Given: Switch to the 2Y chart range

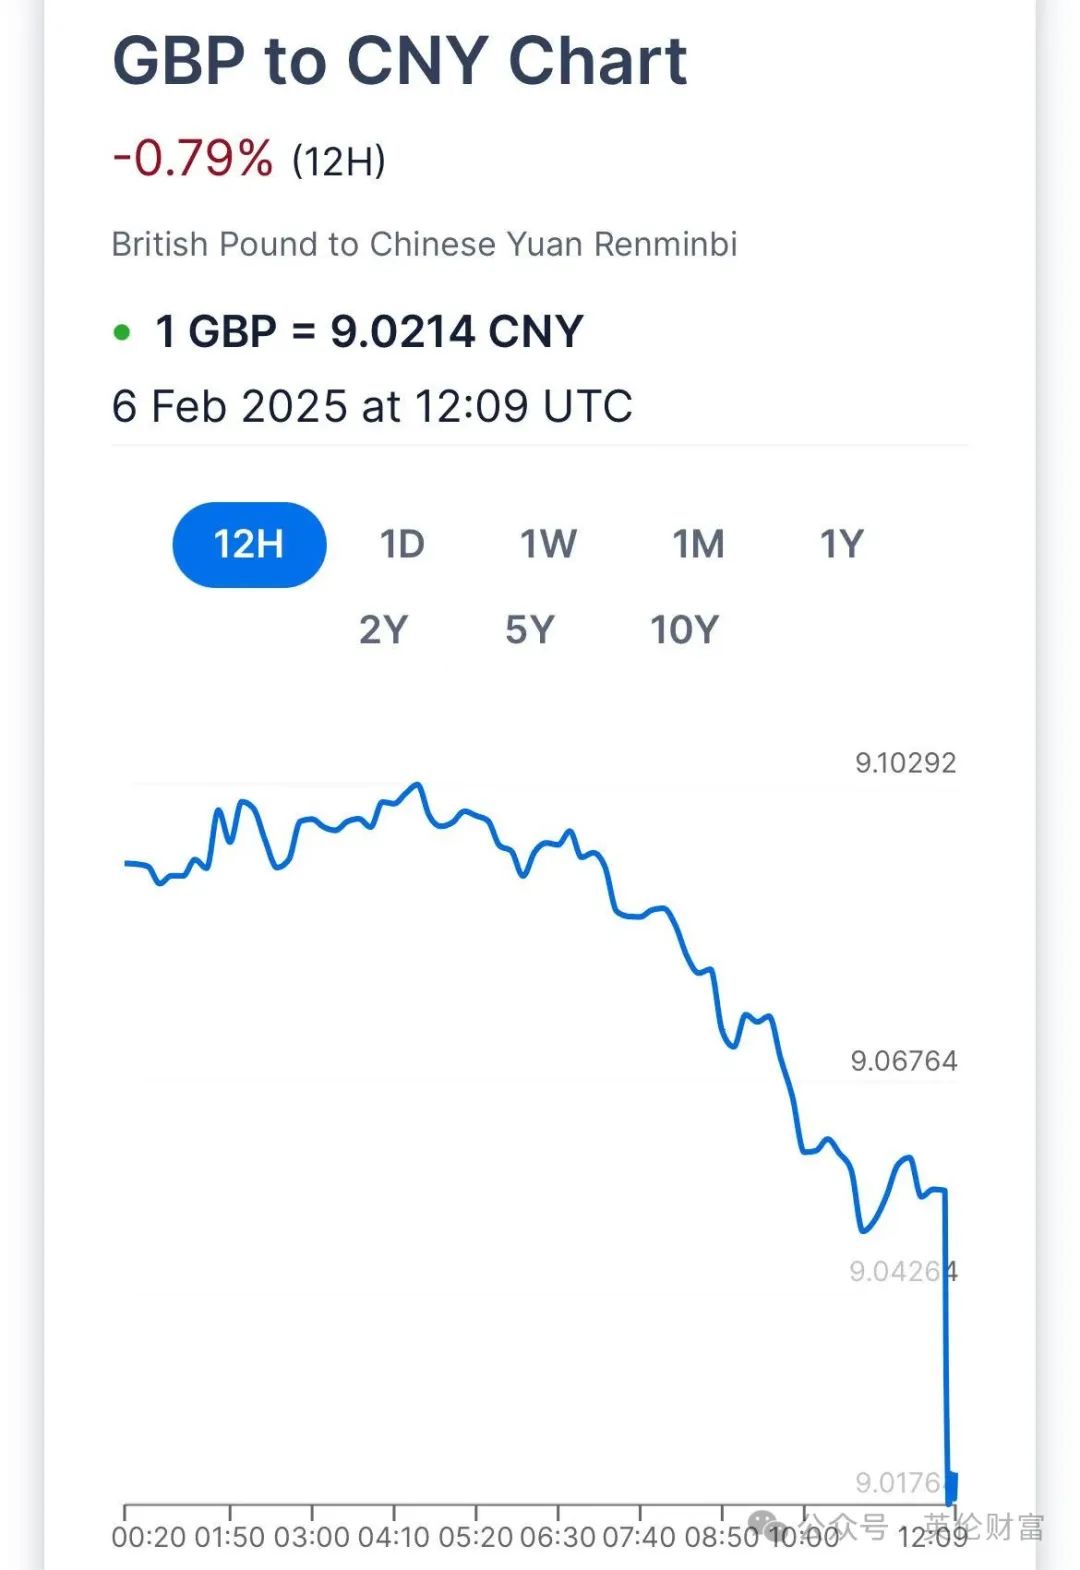Looking at the screenshot, I should point(384,630).
